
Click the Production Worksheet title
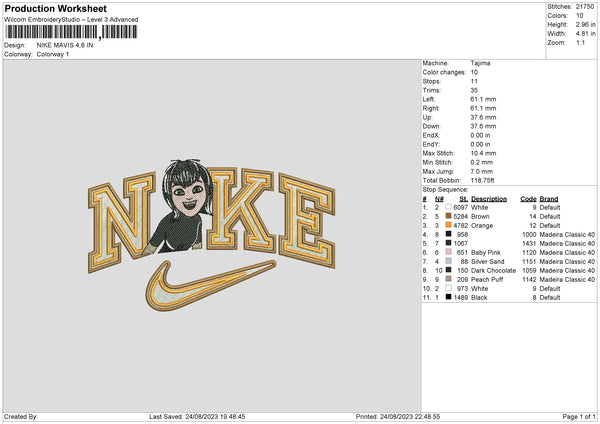(x=56, y=9)
